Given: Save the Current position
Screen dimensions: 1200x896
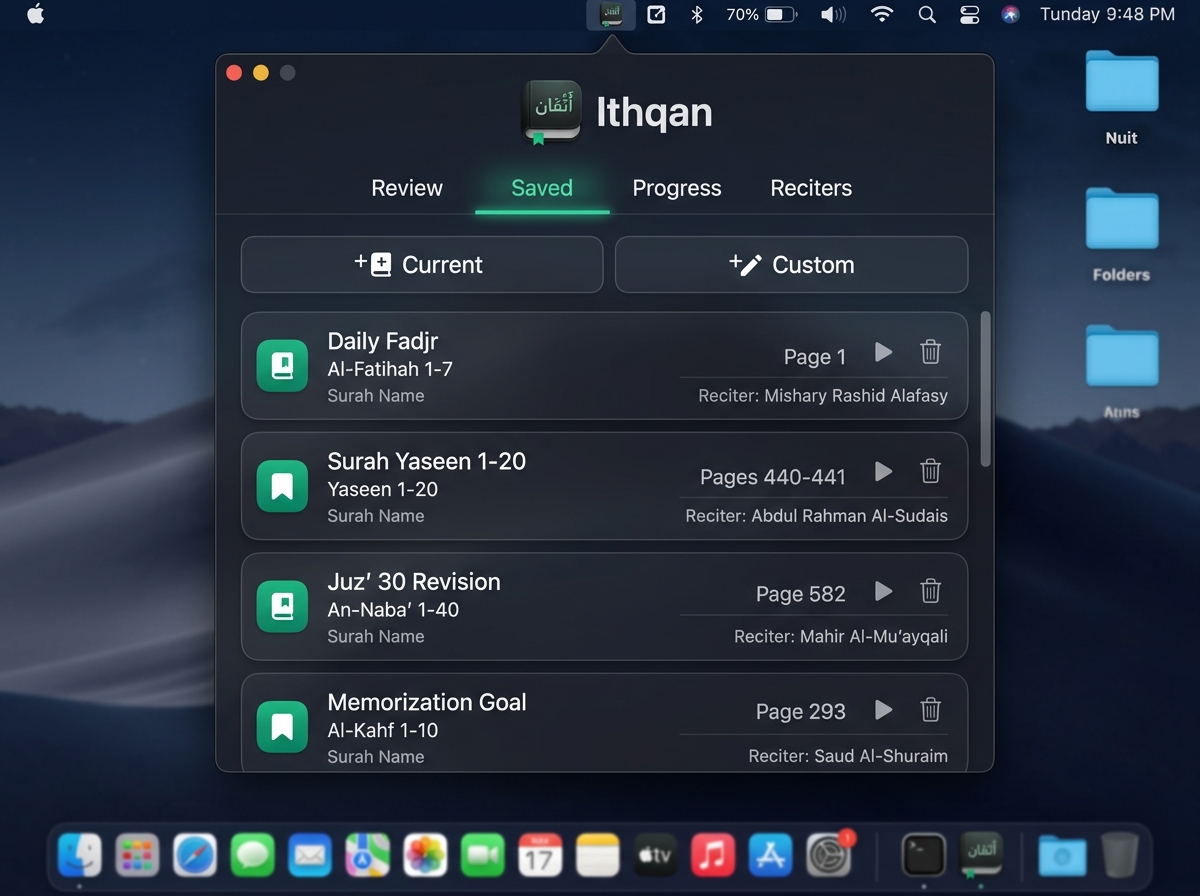Looking at the screenshot, I should [x=422, y=265].
